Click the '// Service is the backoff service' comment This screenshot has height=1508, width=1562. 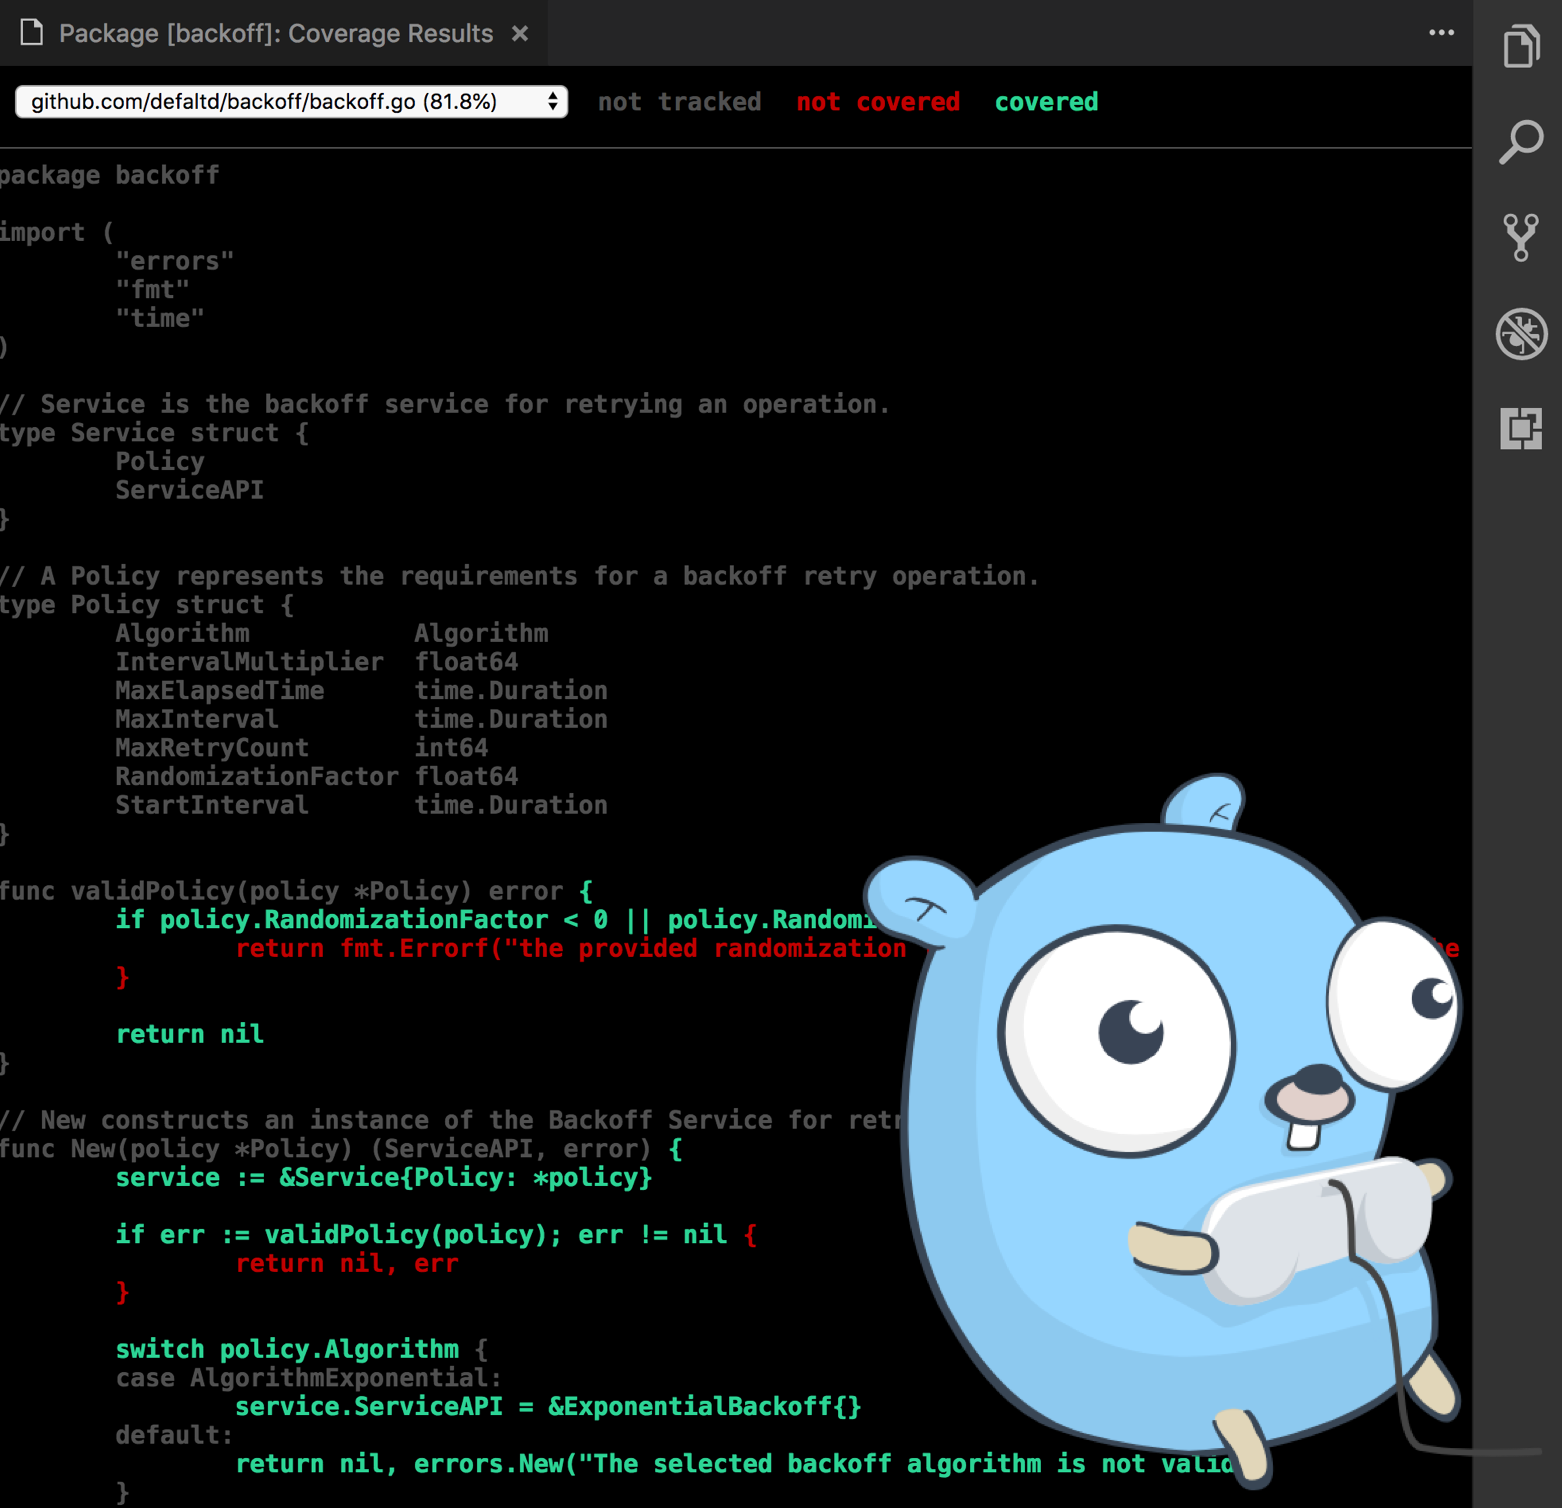(445, 404)
